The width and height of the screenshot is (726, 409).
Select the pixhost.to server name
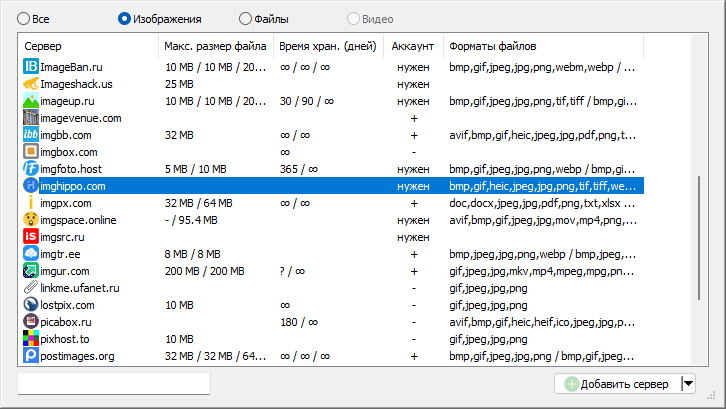pyautogui.click(x=65, y=339)
